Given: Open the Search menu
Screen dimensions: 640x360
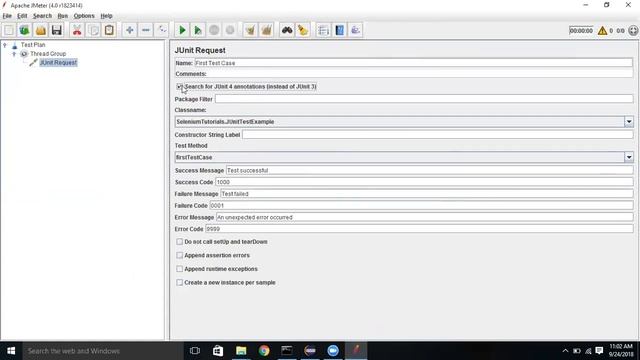Looking at the screenshot, I should pyautogui.click(x=42, y=16).
